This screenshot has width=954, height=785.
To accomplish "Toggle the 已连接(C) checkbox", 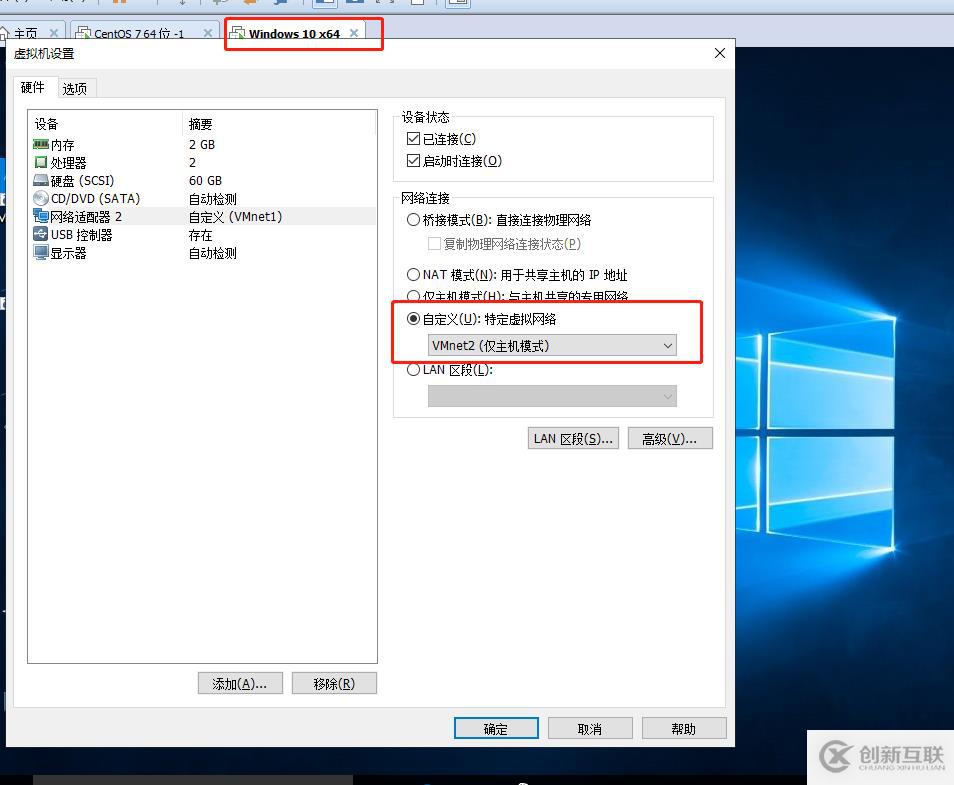I will (x=413, y=139).
